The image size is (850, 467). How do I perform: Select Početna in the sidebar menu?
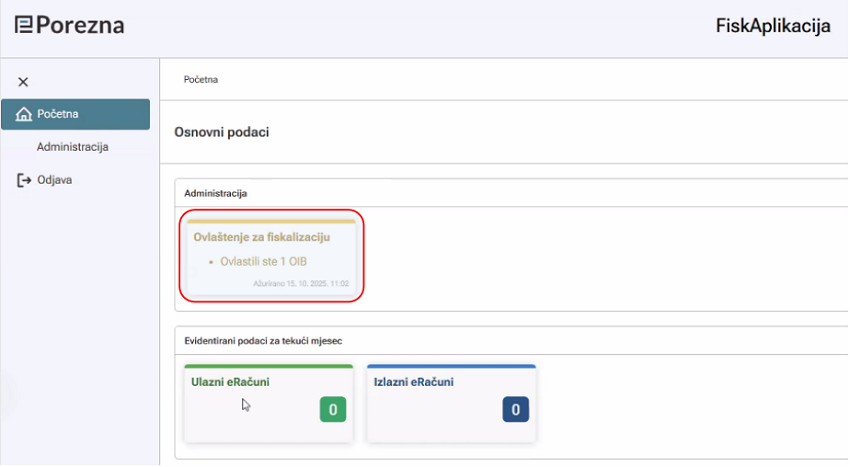[x=75, y=114]
